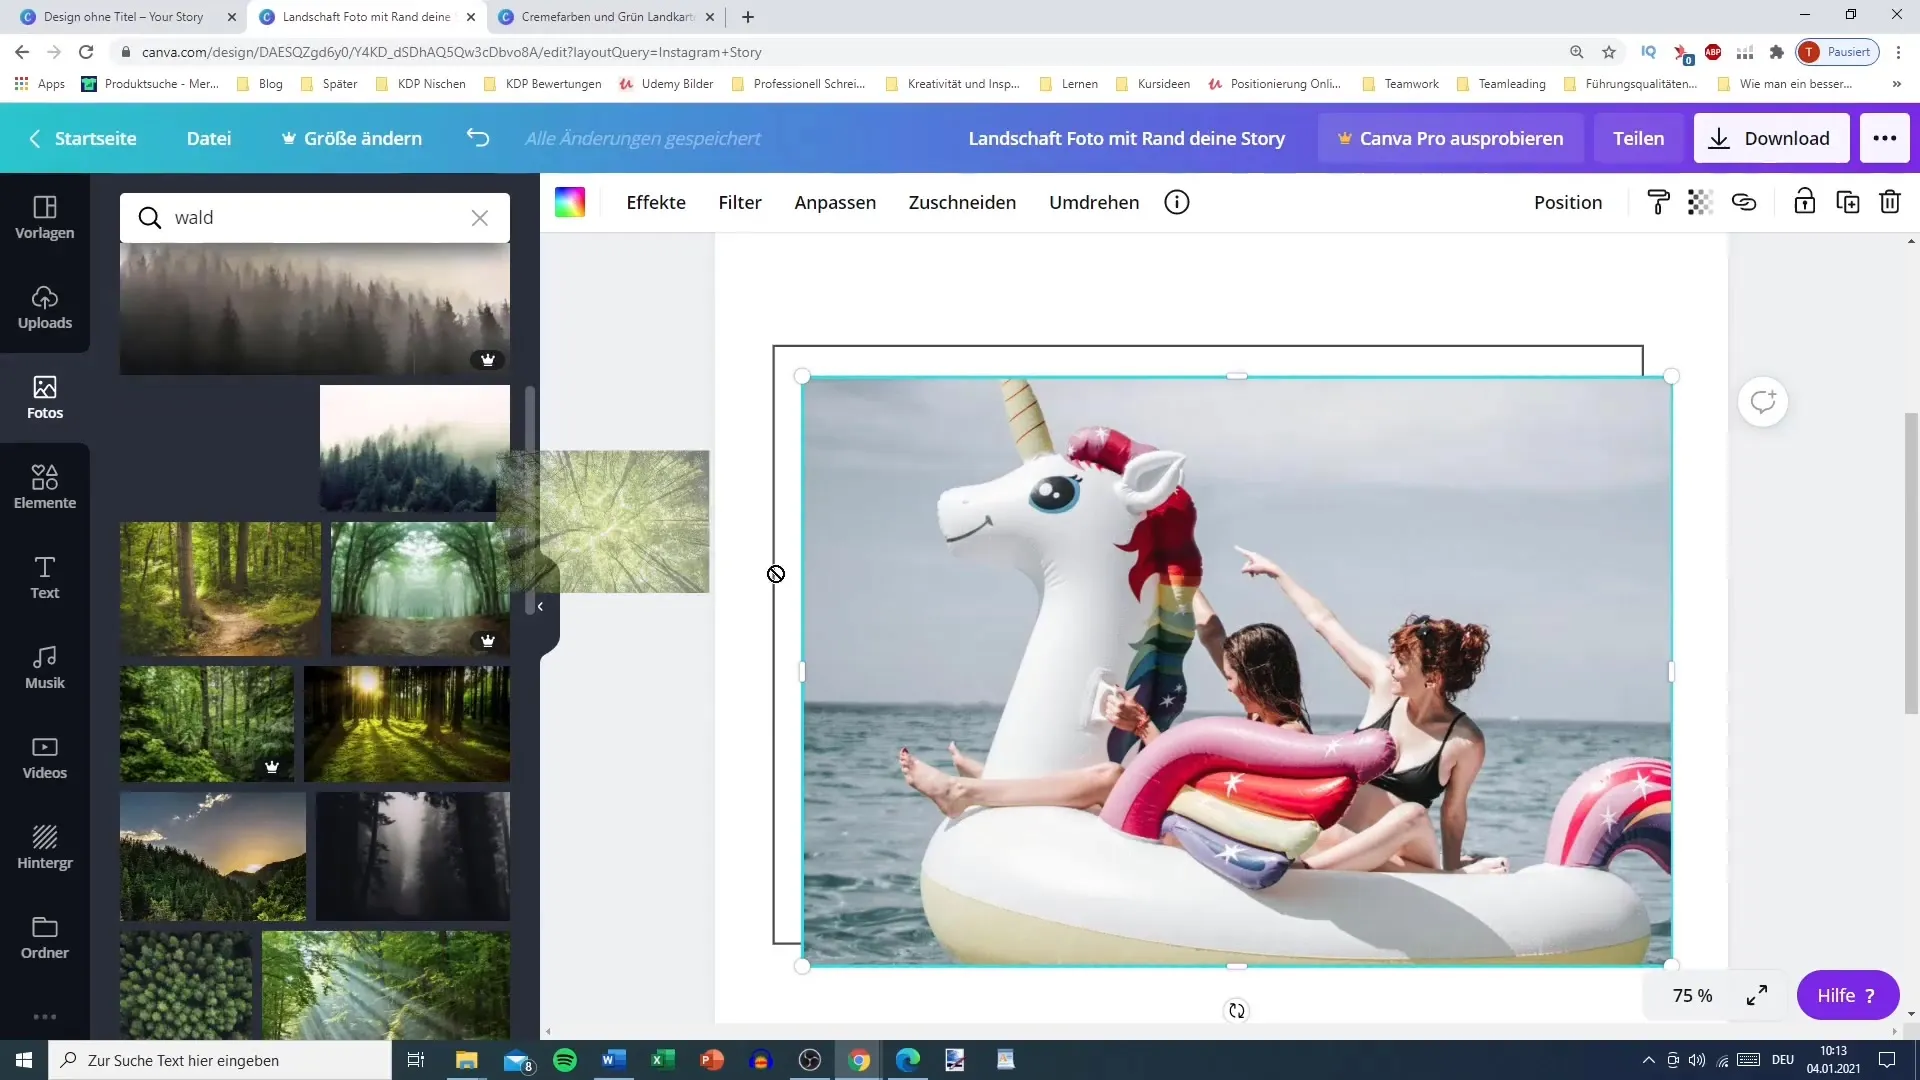Select the aerial treetops thumbnail
This screenshot has height=1080, width=1920.
pyautogui.click(x=186, y=986)
